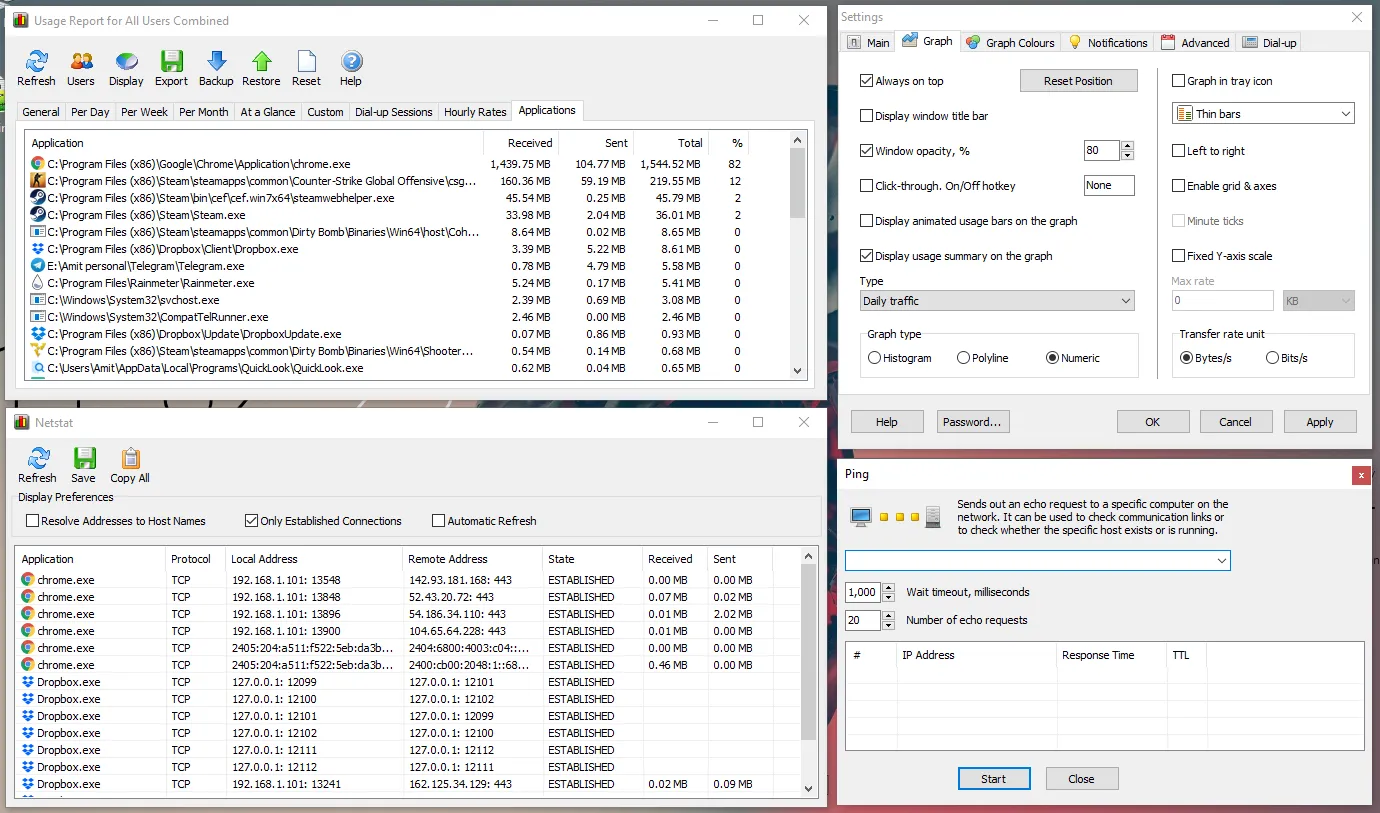Viewport: 1380px width, 813px height.
Task: Select Dropbox.exe row with port 13241
Action: pos(409,784)
